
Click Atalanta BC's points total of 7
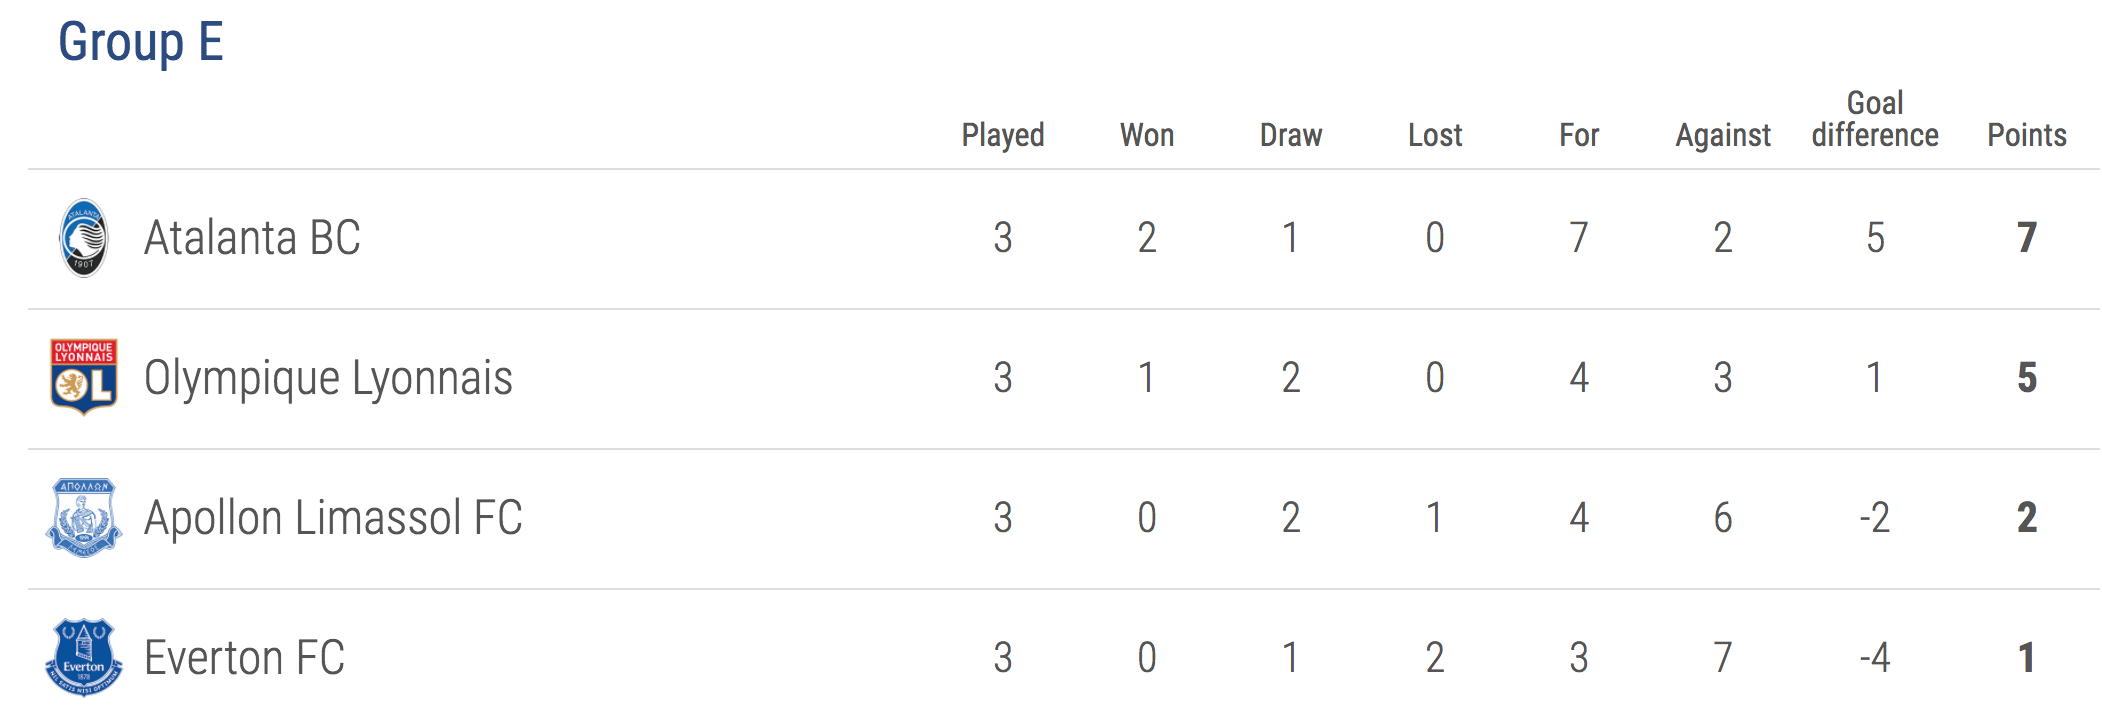coord(2027,238)
